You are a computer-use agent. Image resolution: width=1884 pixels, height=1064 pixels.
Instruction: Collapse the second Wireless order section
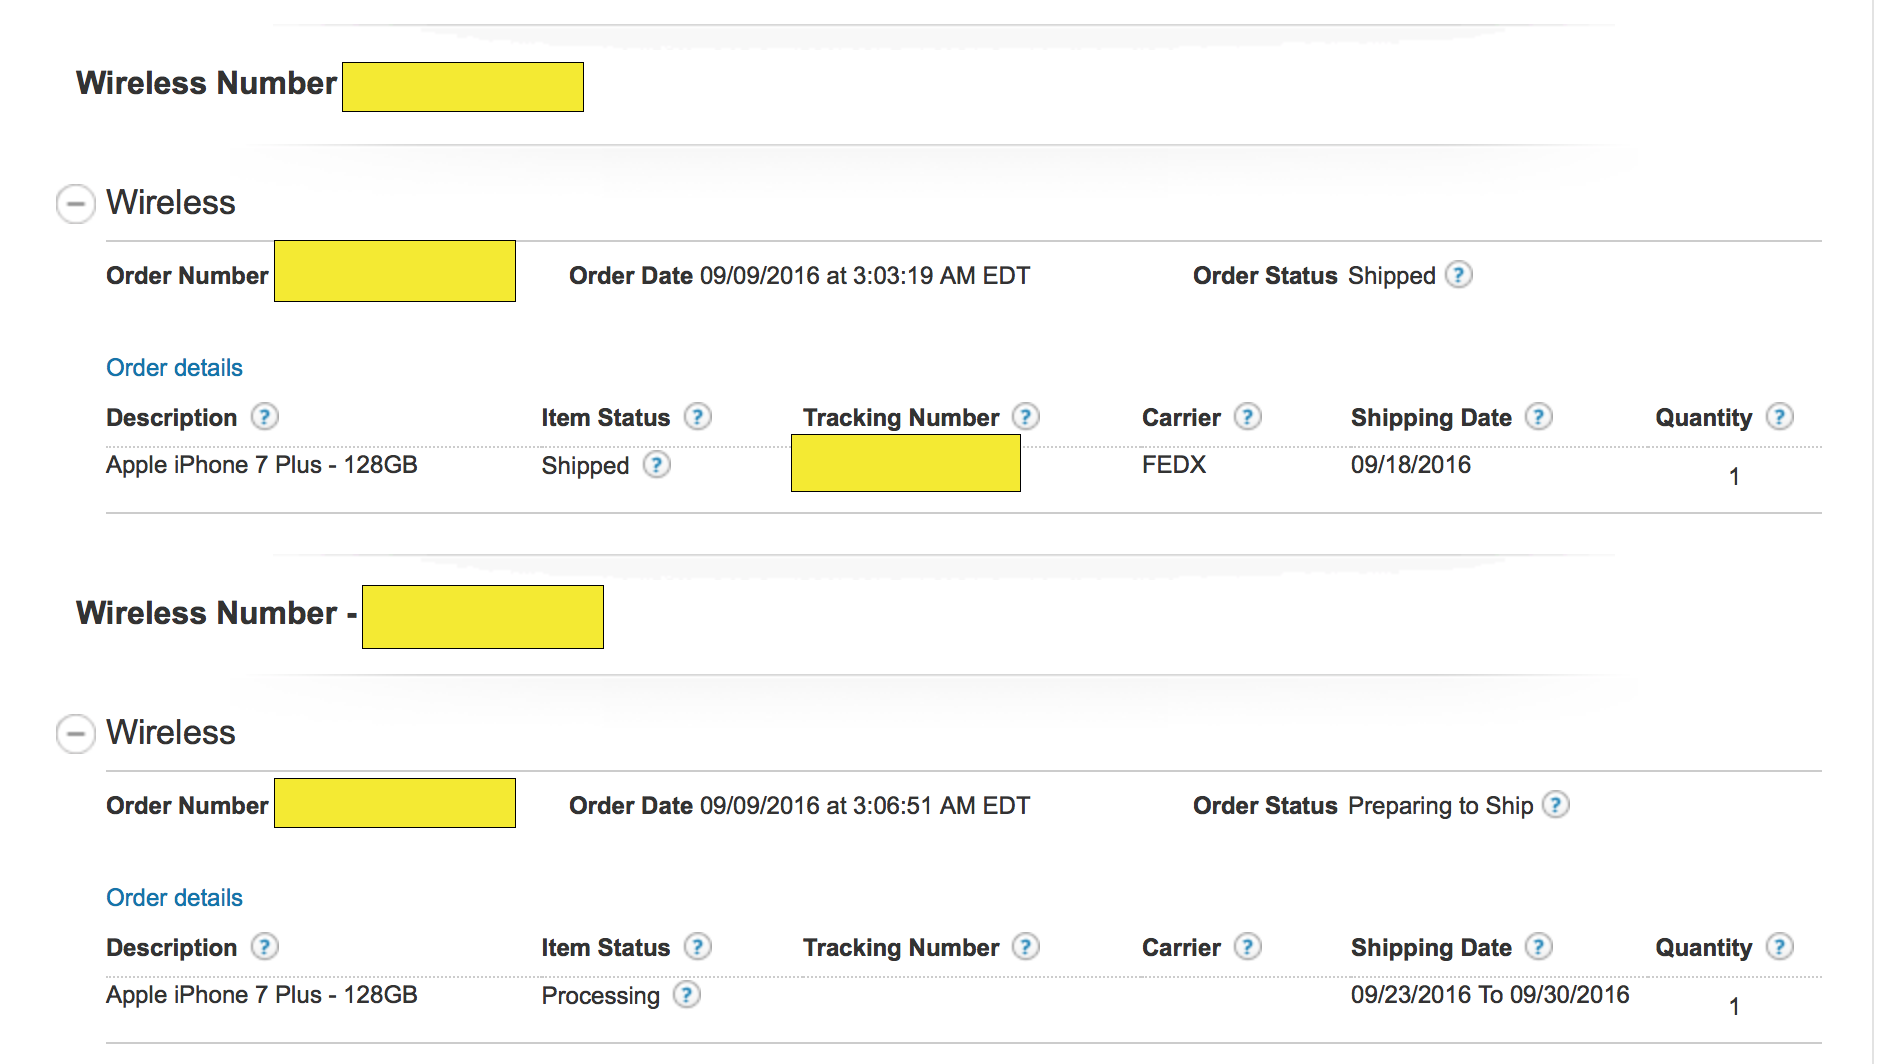point(75,733)
